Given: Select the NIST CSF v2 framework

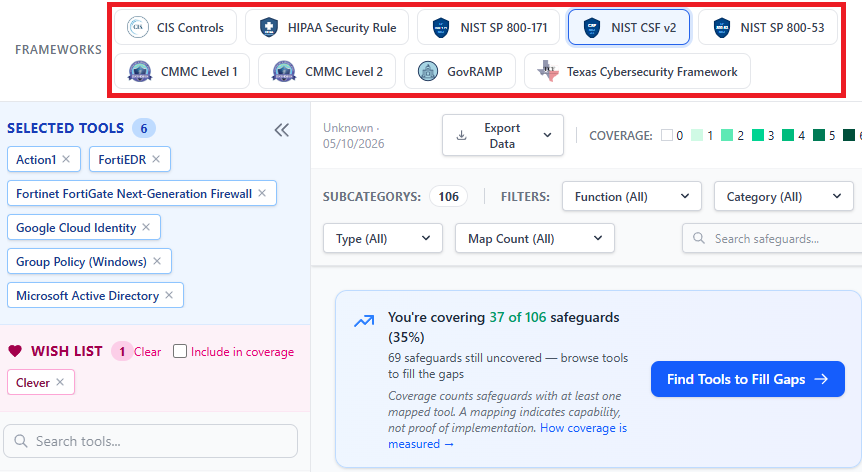Looking at the screenshot, I should click(629, 27).
